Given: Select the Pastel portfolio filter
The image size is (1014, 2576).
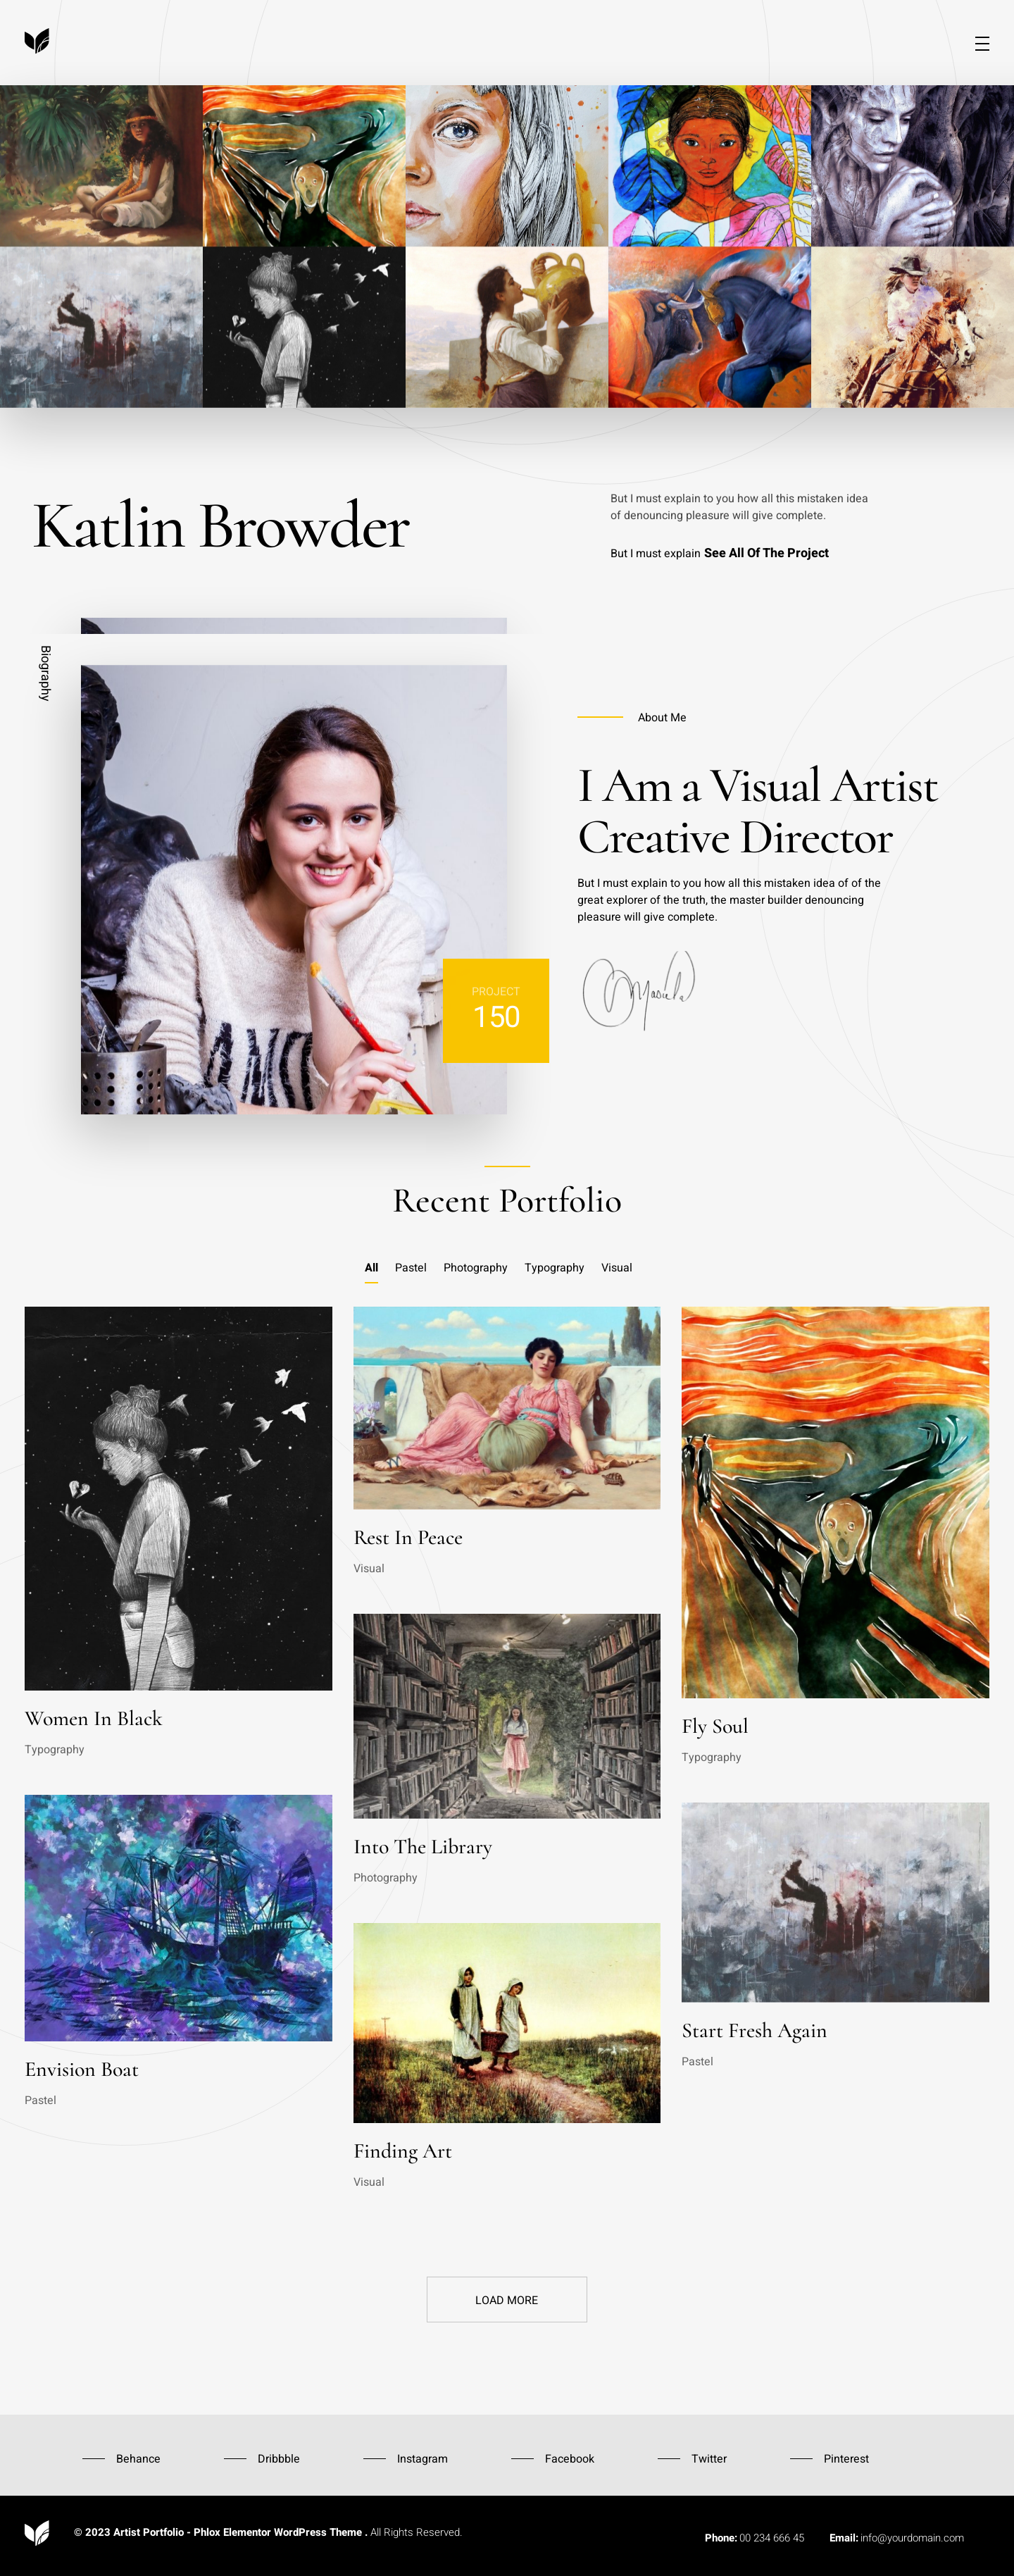Looking at the screenshot, I should pyautogui.click(x=410, y=1267).
